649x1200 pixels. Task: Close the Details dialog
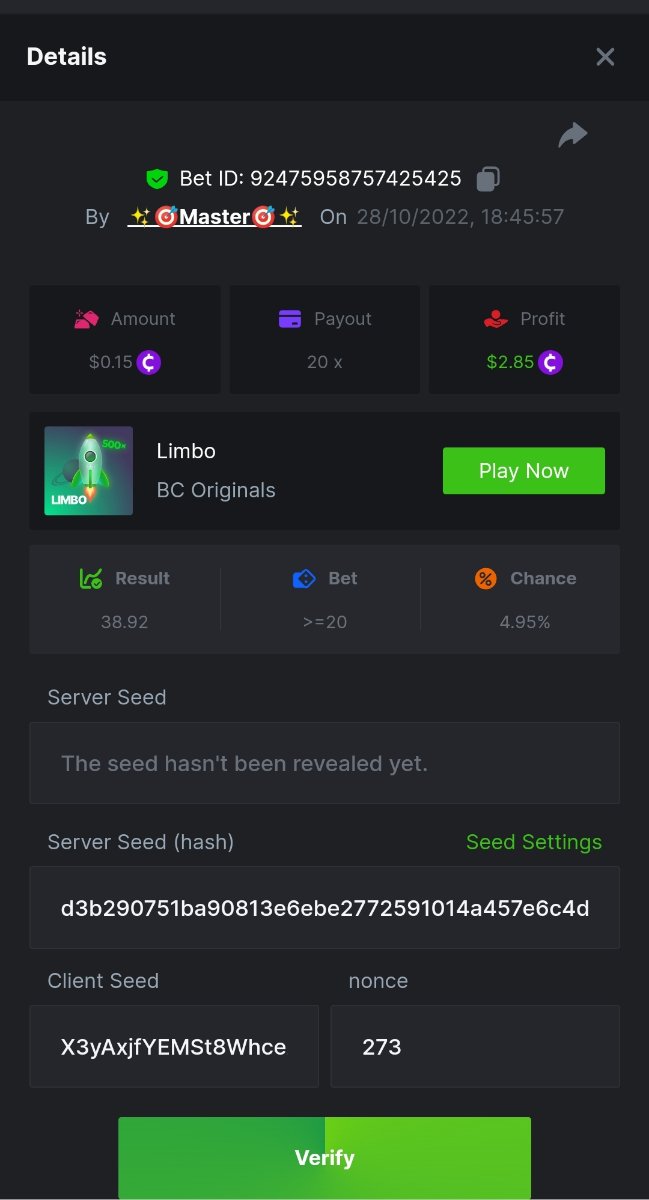tap(605, 57)
